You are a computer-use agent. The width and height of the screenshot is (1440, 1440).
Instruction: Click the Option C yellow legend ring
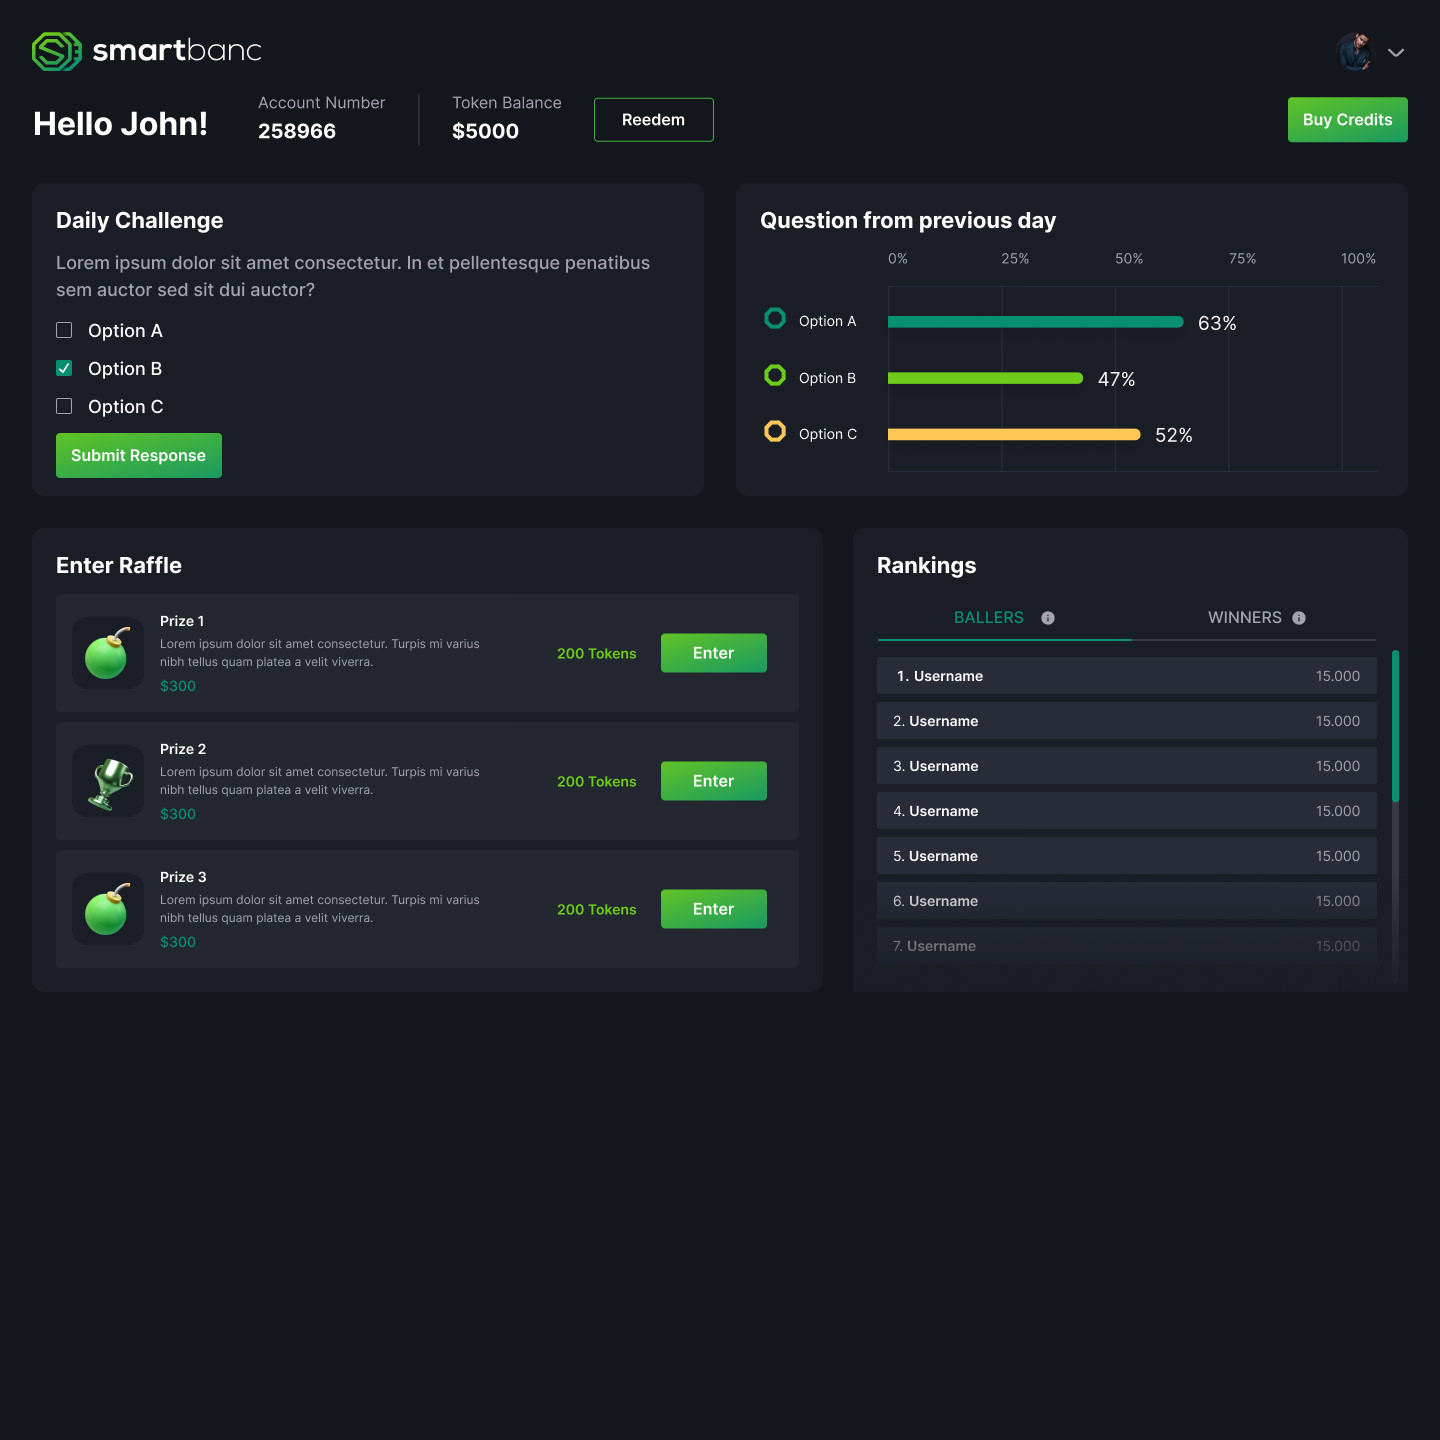point(775,431)
